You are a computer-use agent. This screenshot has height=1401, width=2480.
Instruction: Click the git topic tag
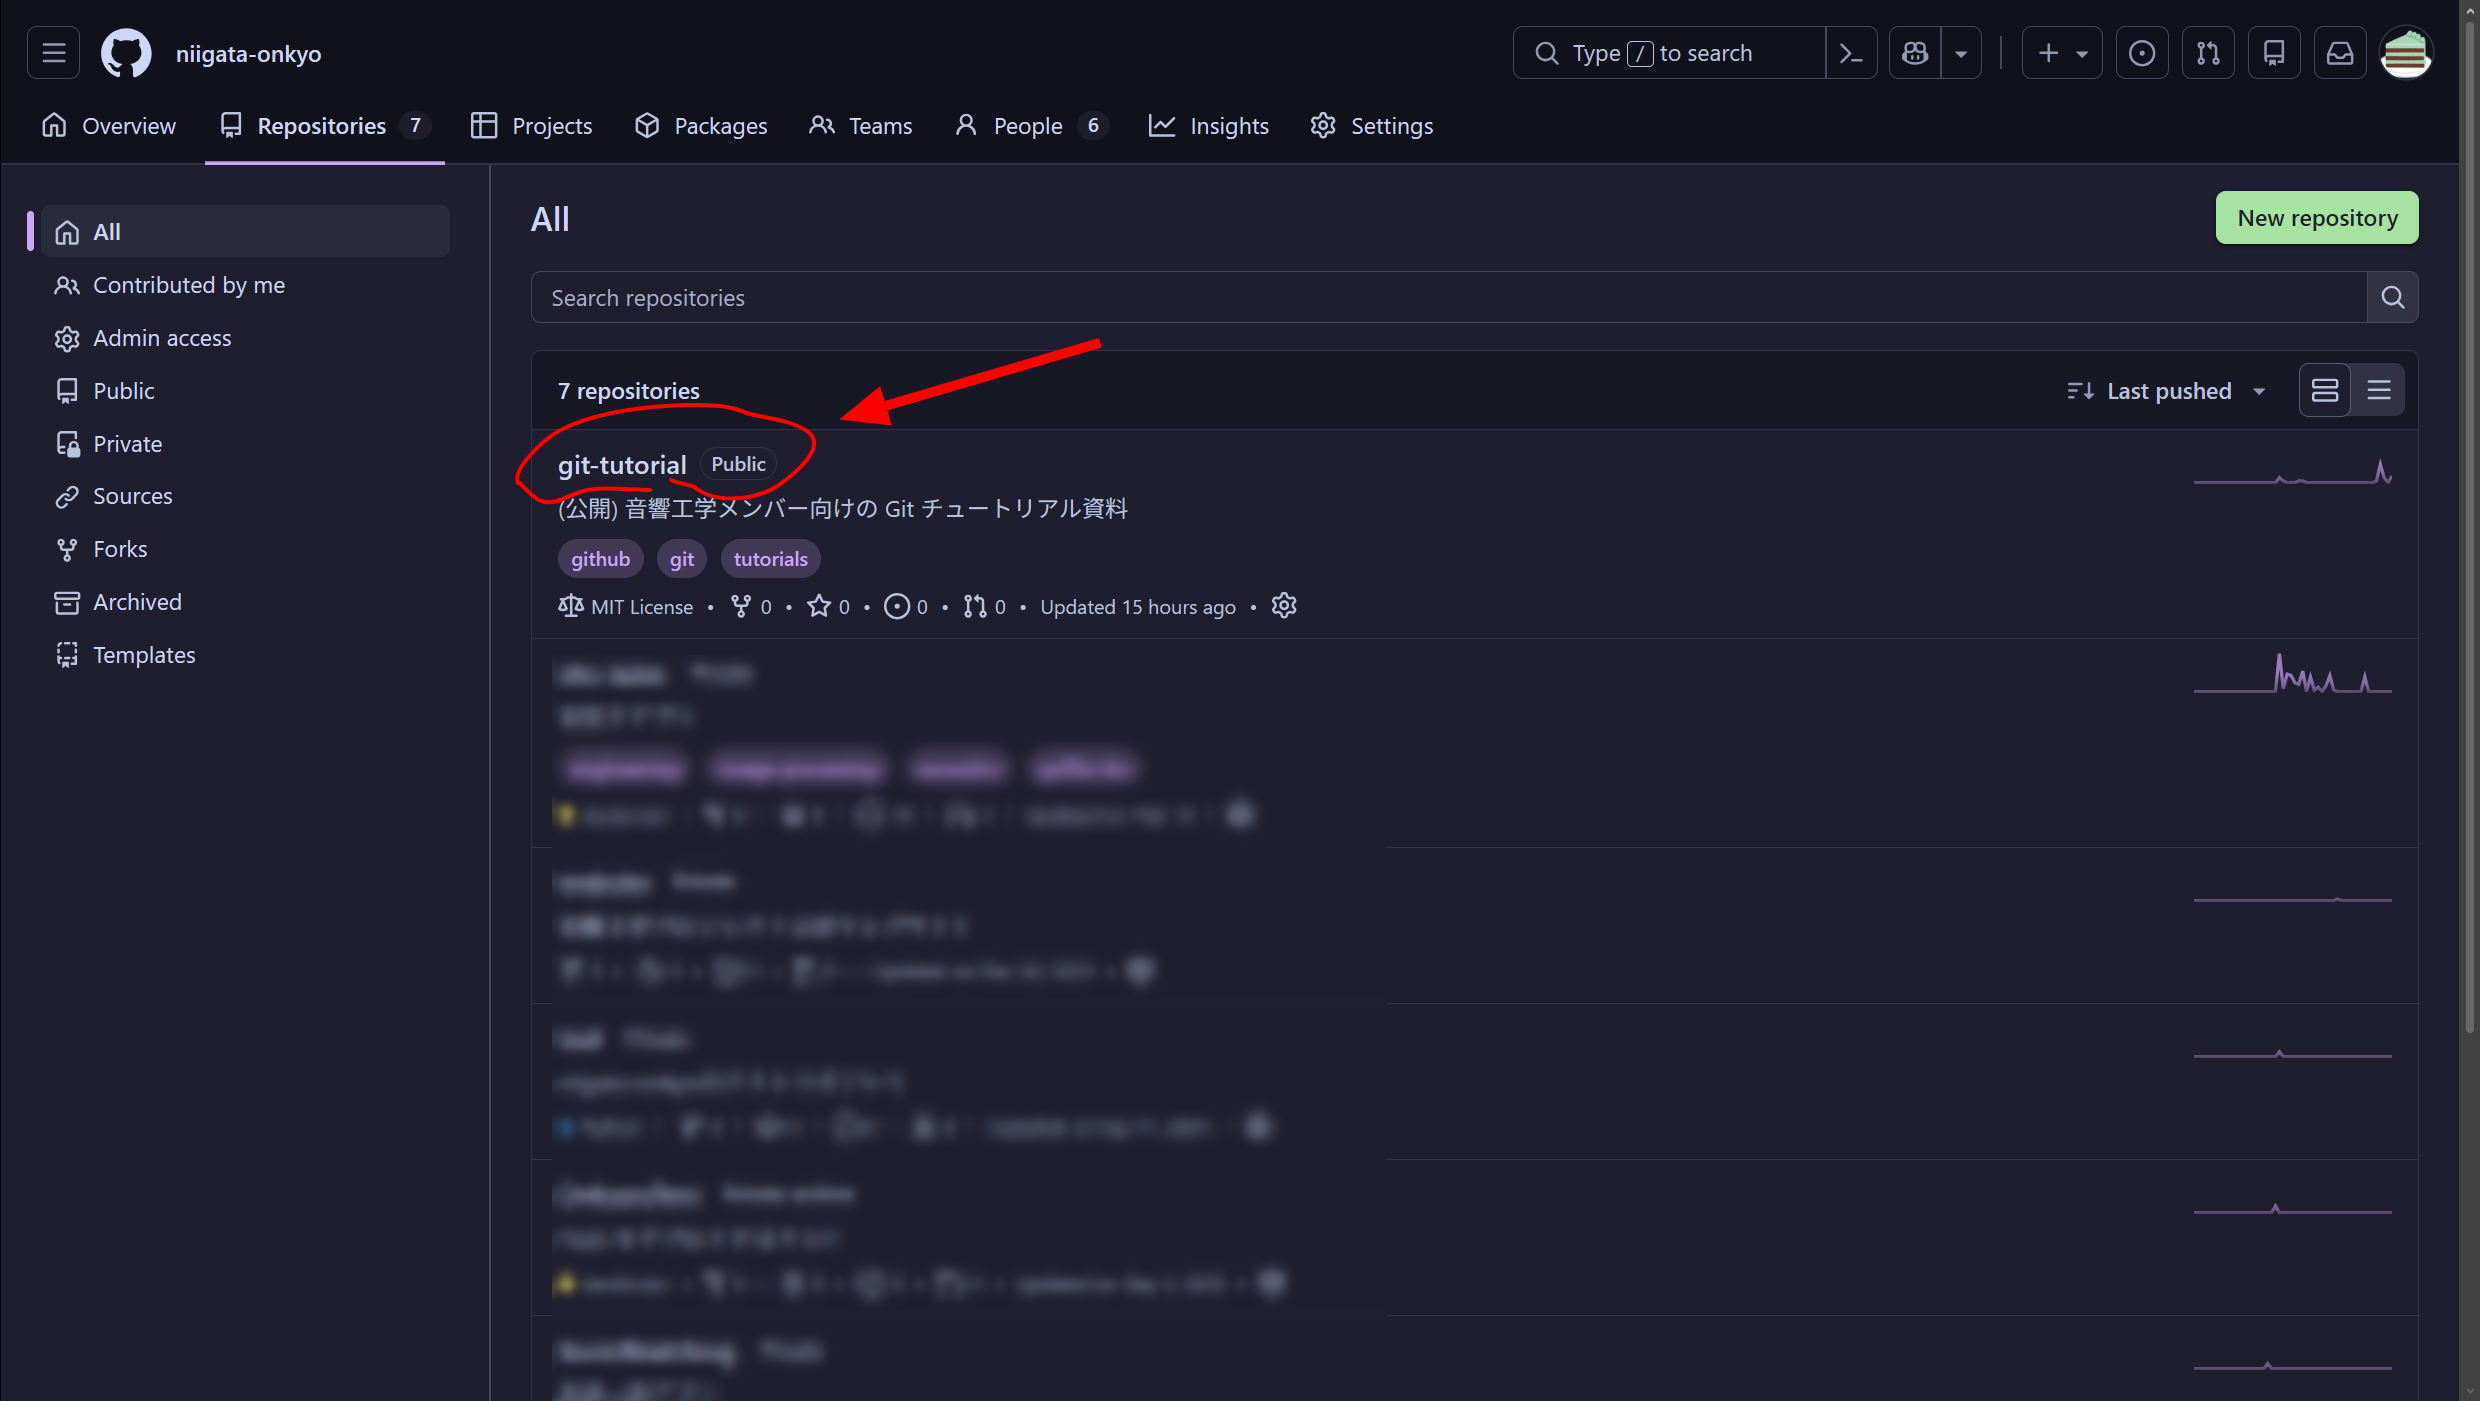pos(681,559)
